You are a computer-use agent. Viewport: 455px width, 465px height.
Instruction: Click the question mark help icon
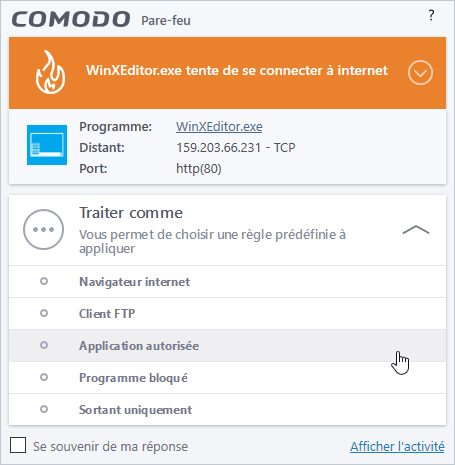[x=431, y=15]
